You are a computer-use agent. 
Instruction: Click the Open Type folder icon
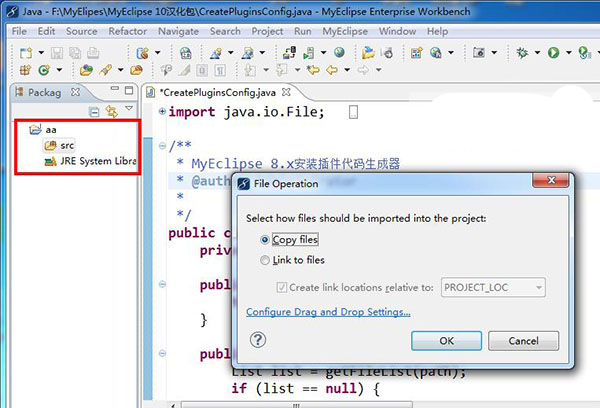(86, 70)
